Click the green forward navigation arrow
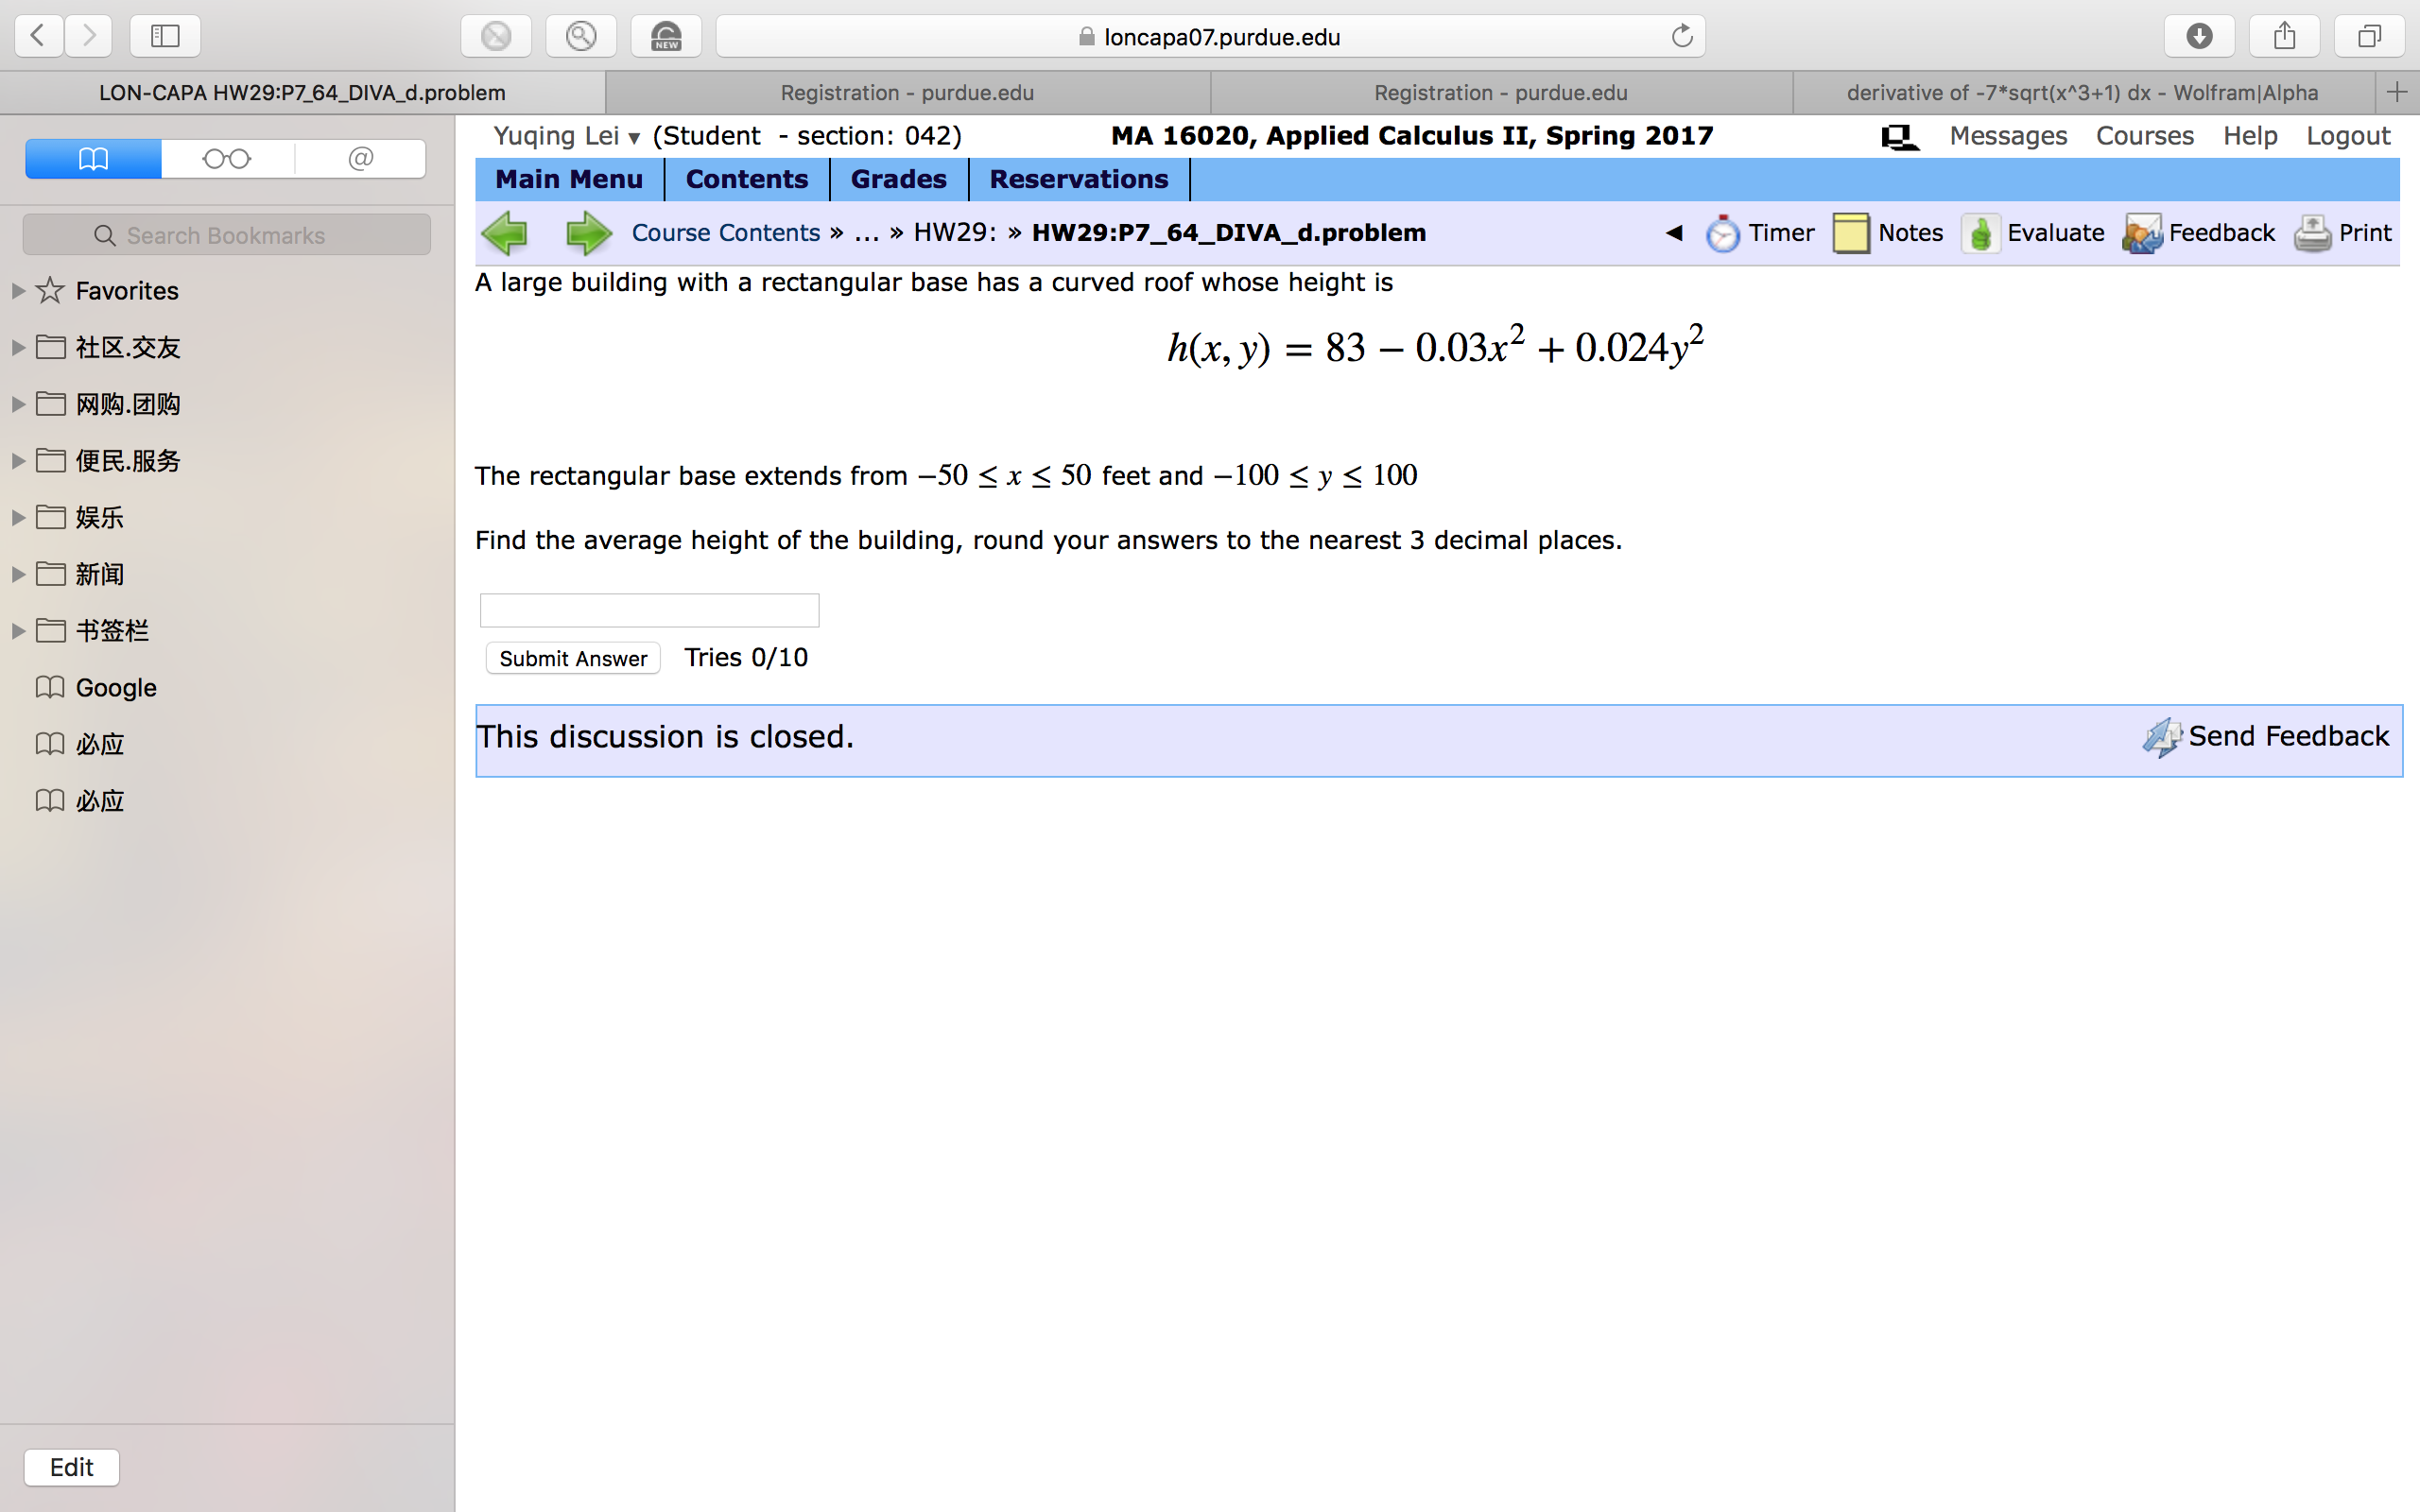The width and height of the screenshot is (2420, 1512). (x=588, y=232)
